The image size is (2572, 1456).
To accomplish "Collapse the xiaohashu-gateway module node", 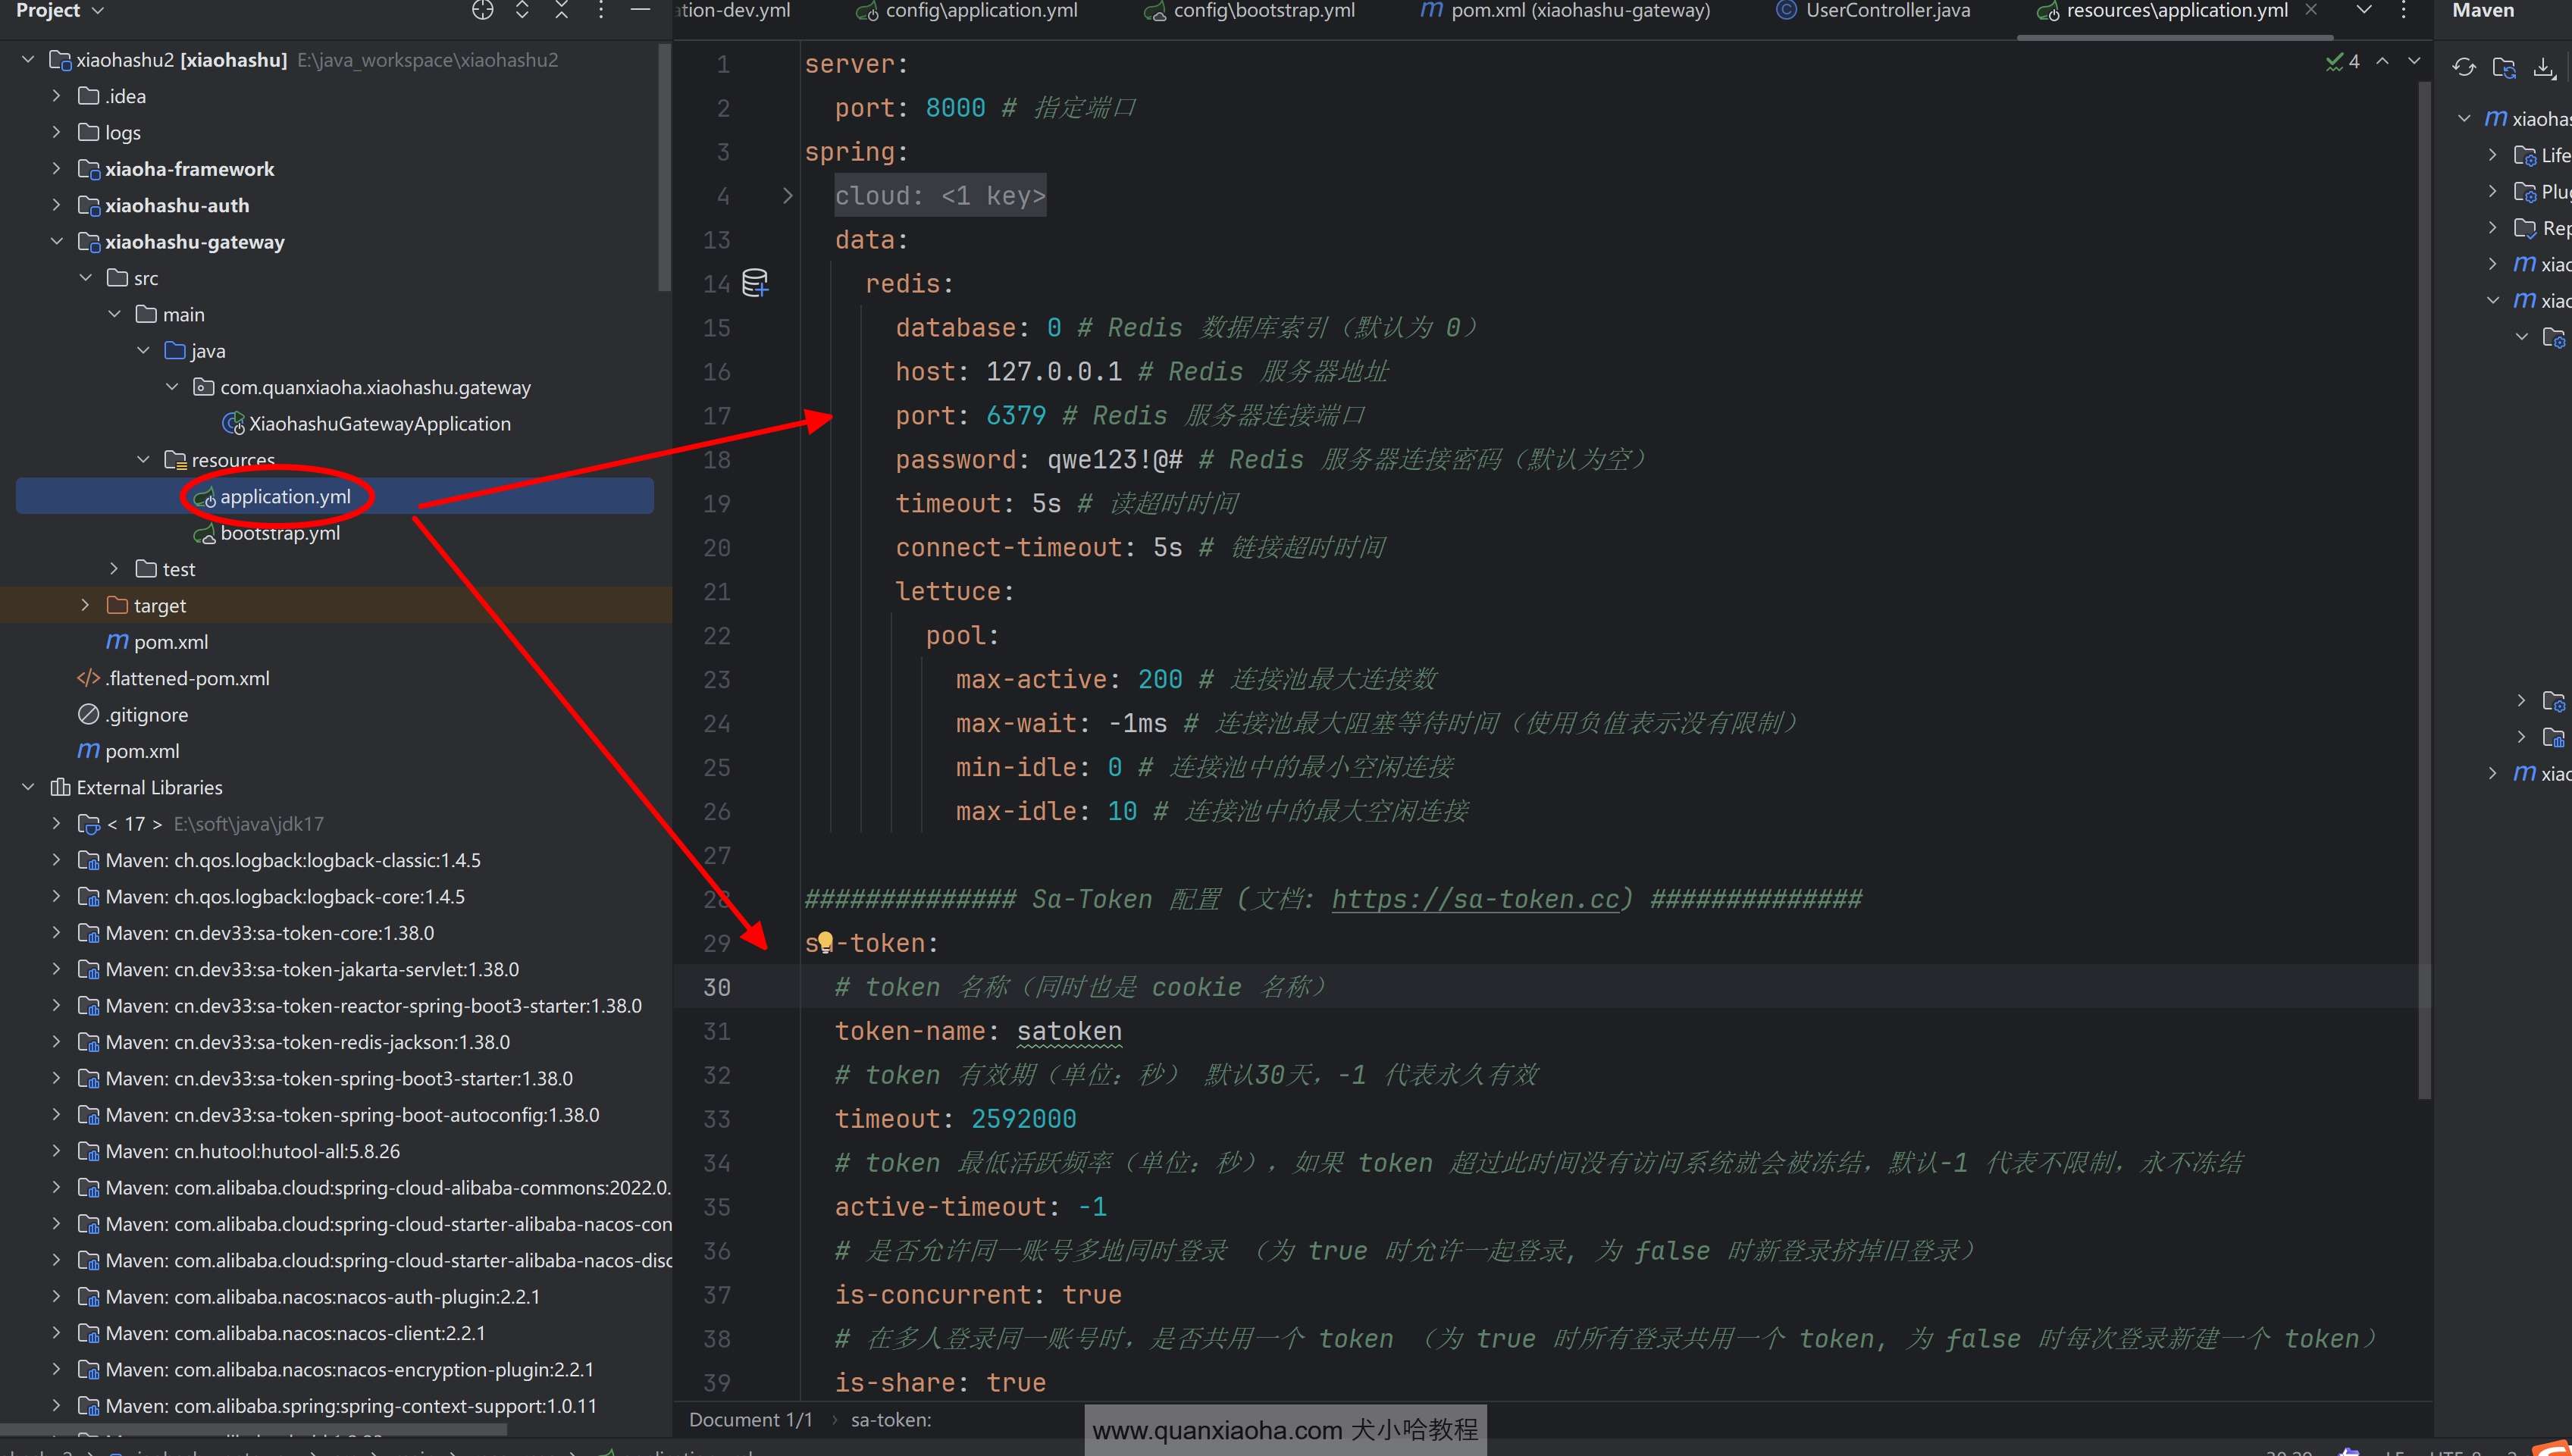I will [57, 242].
